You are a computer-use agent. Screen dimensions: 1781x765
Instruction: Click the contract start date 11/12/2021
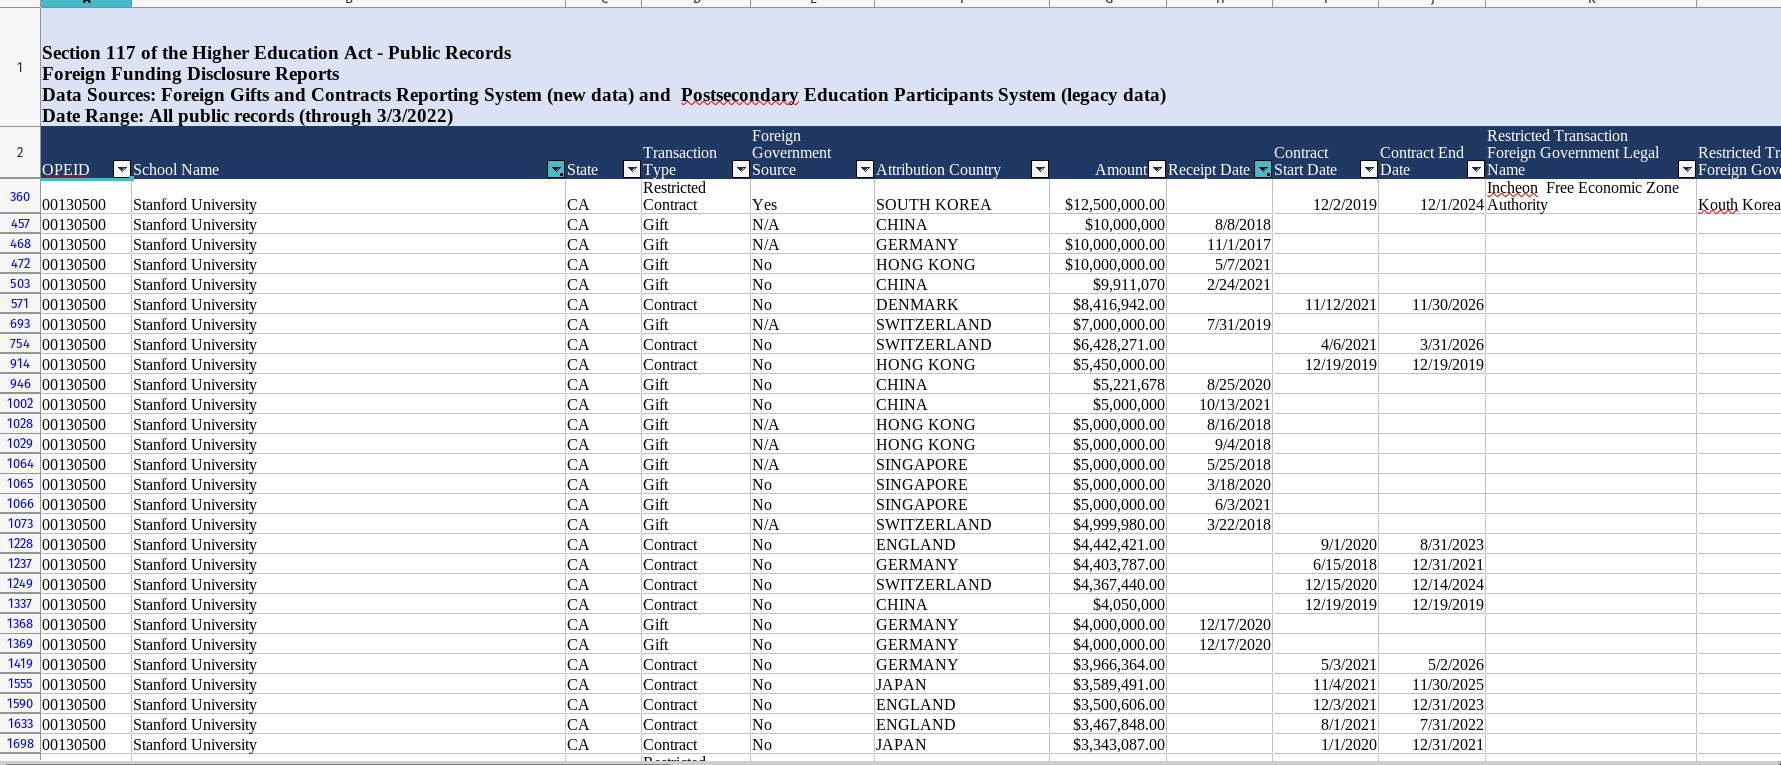click(1325, 305)
